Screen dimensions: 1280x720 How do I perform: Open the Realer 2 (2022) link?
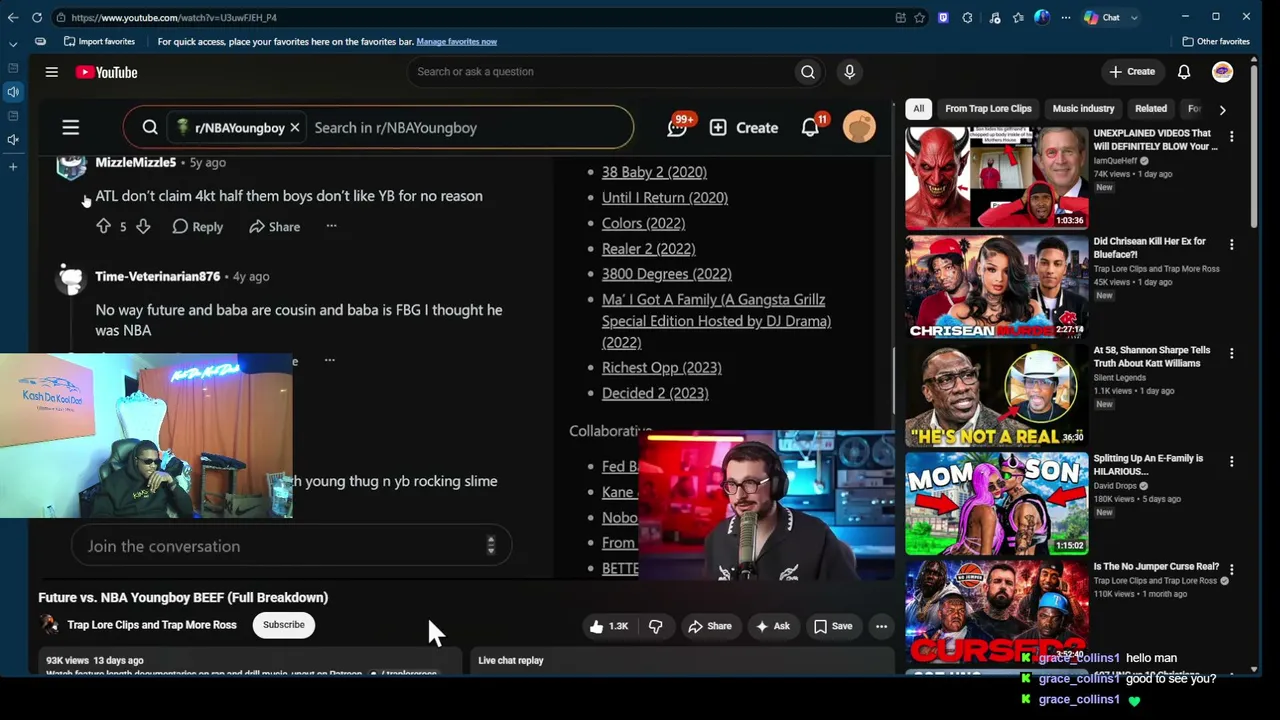point(648,249)
